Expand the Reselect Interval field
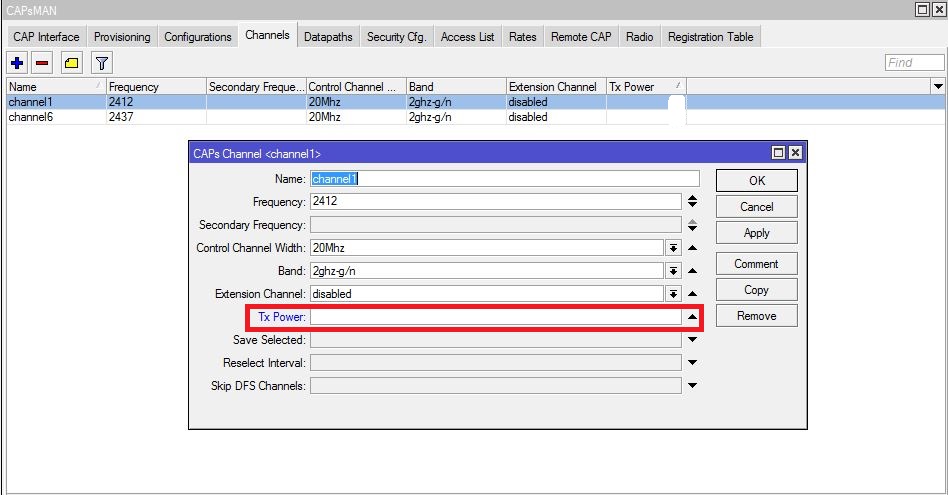This screenshot has height=495, width=948. click(692, 363)
